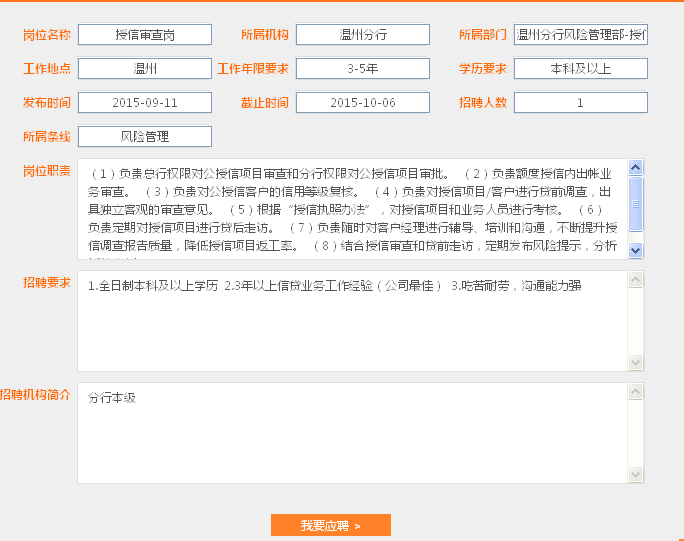
Task: Click the 发布时间 field showing 2015-09-11
Action: tap(145, 102)
